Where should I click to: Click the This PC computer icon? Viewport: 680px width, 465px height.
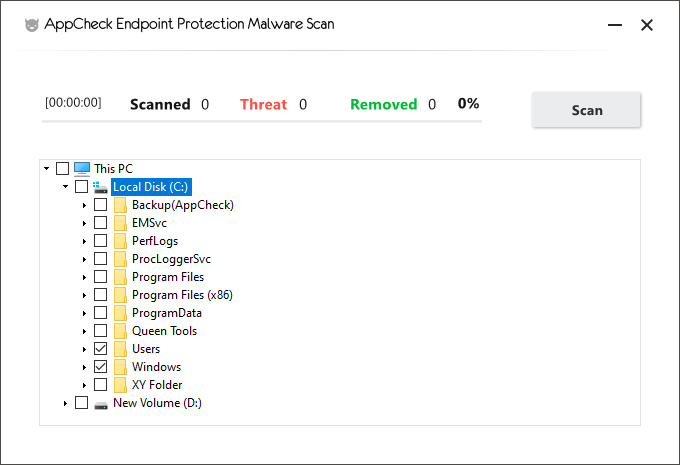(82, 169)
